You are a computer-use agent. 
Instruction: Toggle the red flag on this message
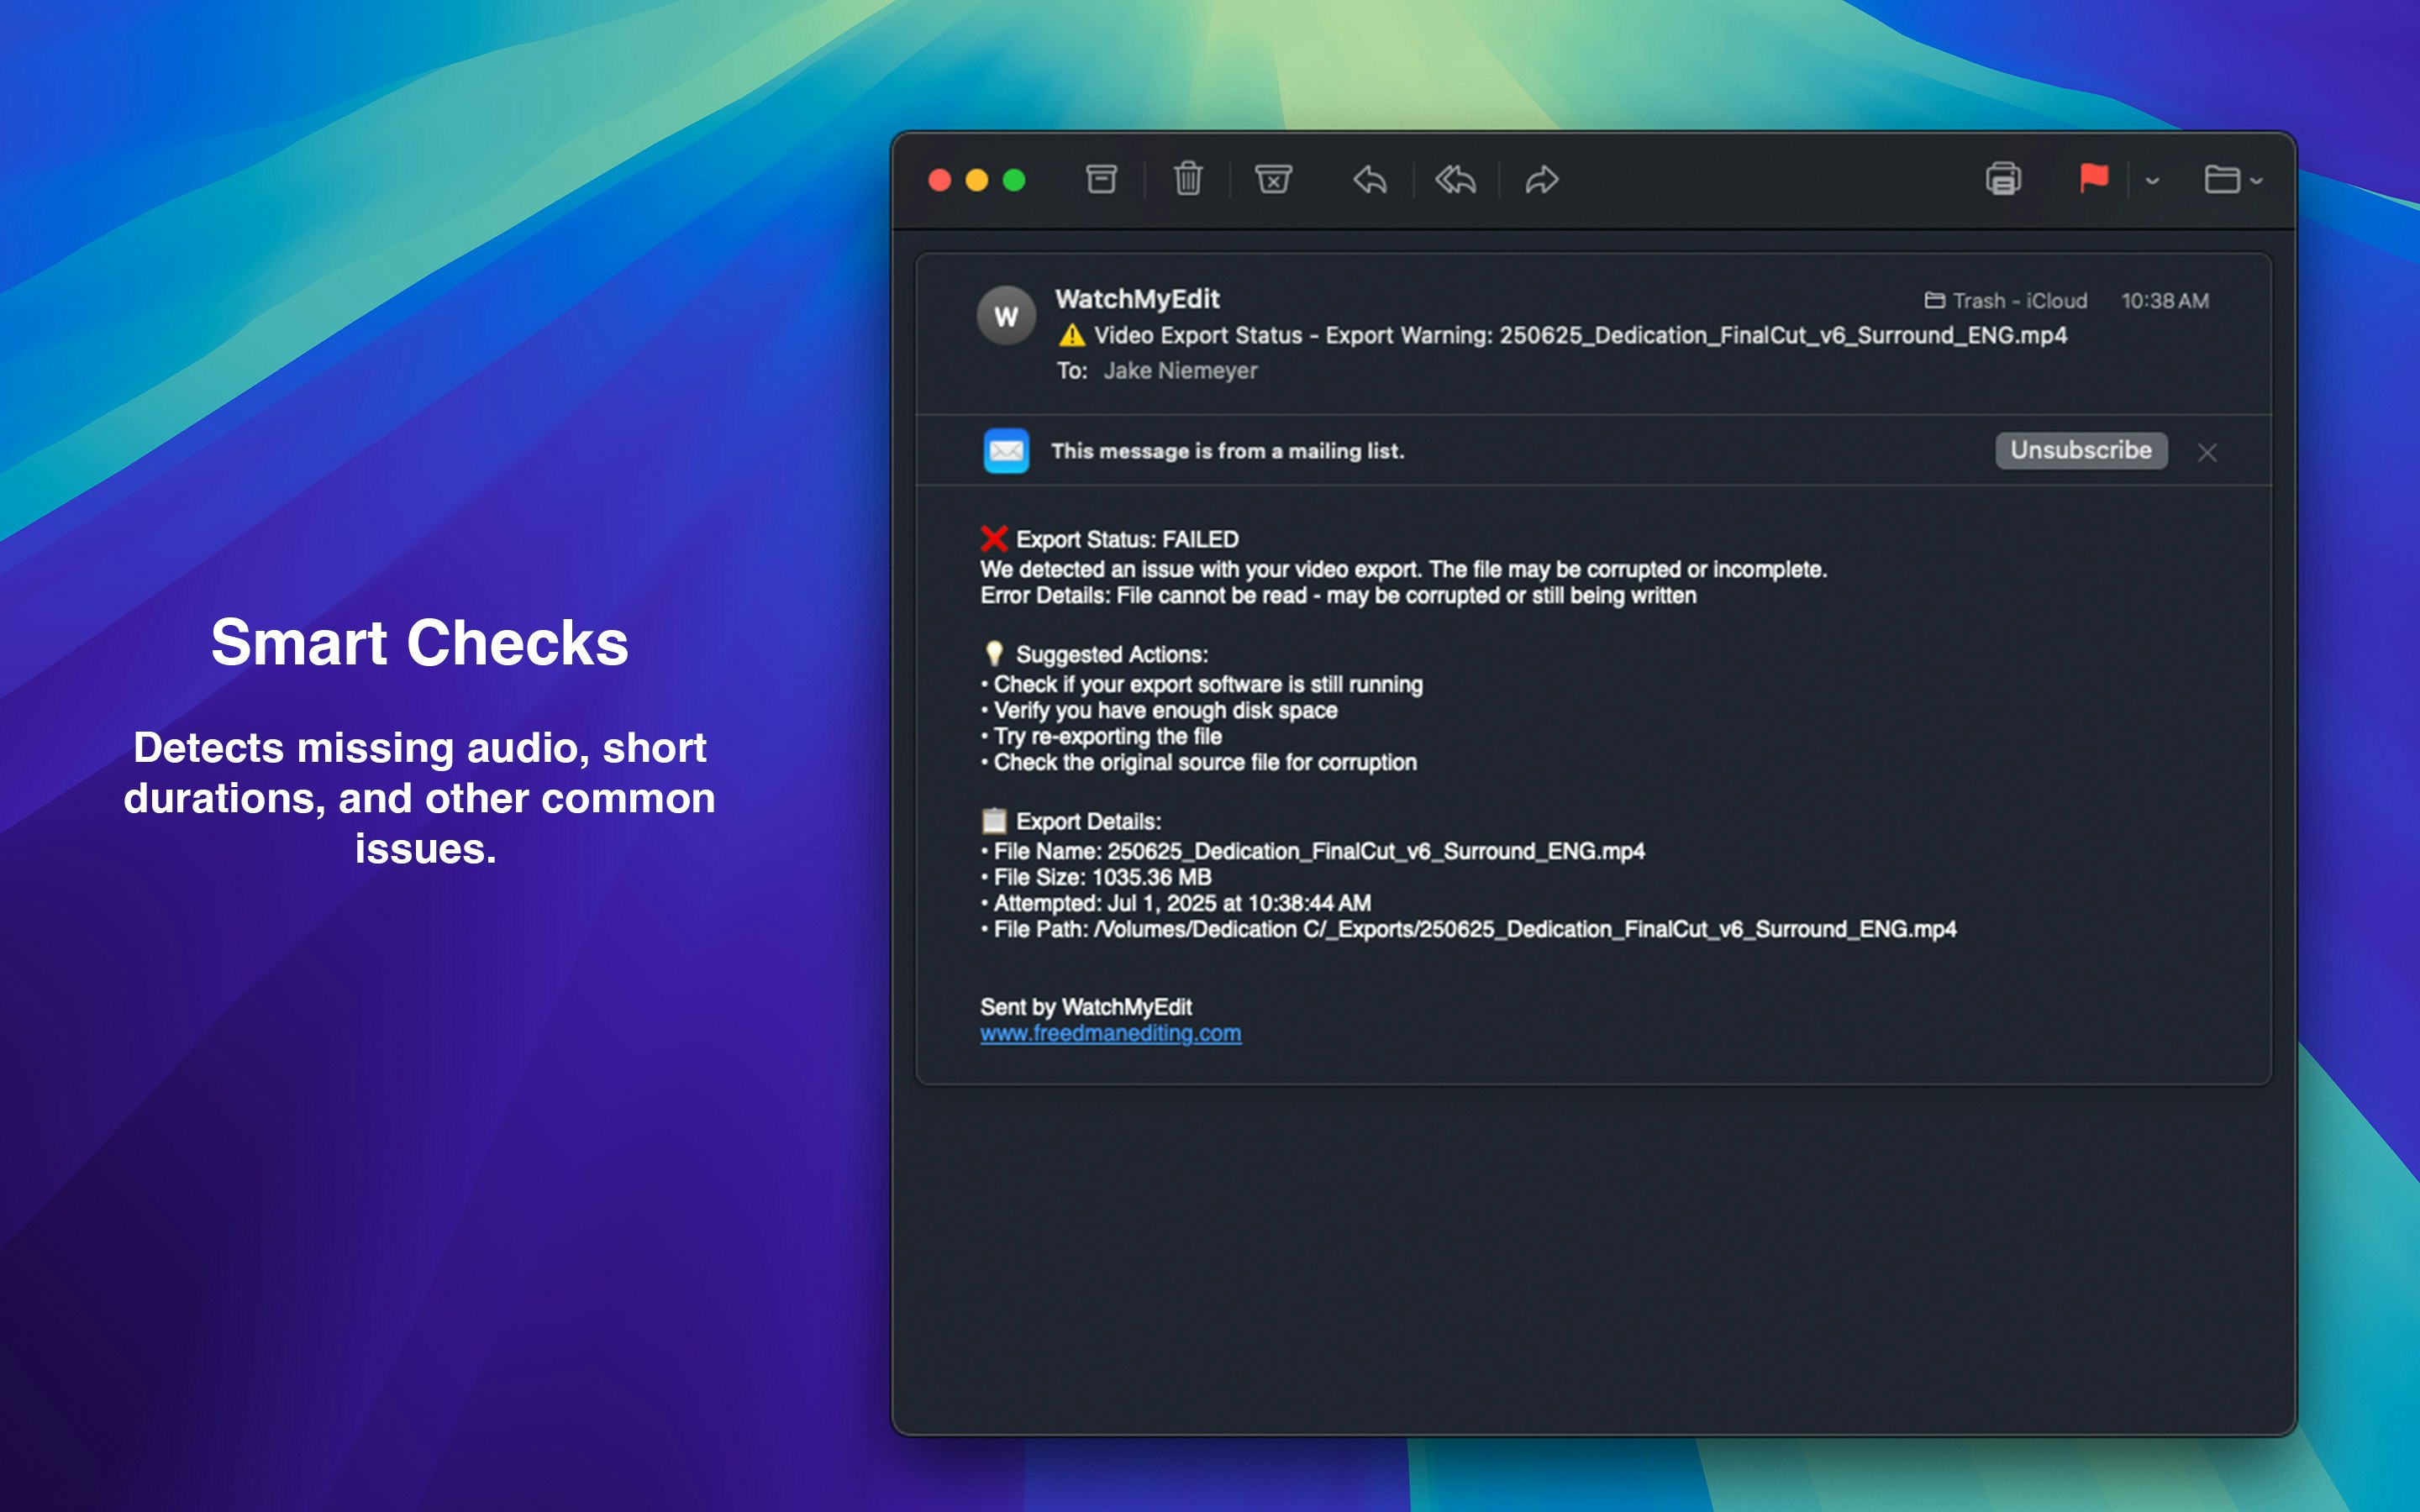2094,180
